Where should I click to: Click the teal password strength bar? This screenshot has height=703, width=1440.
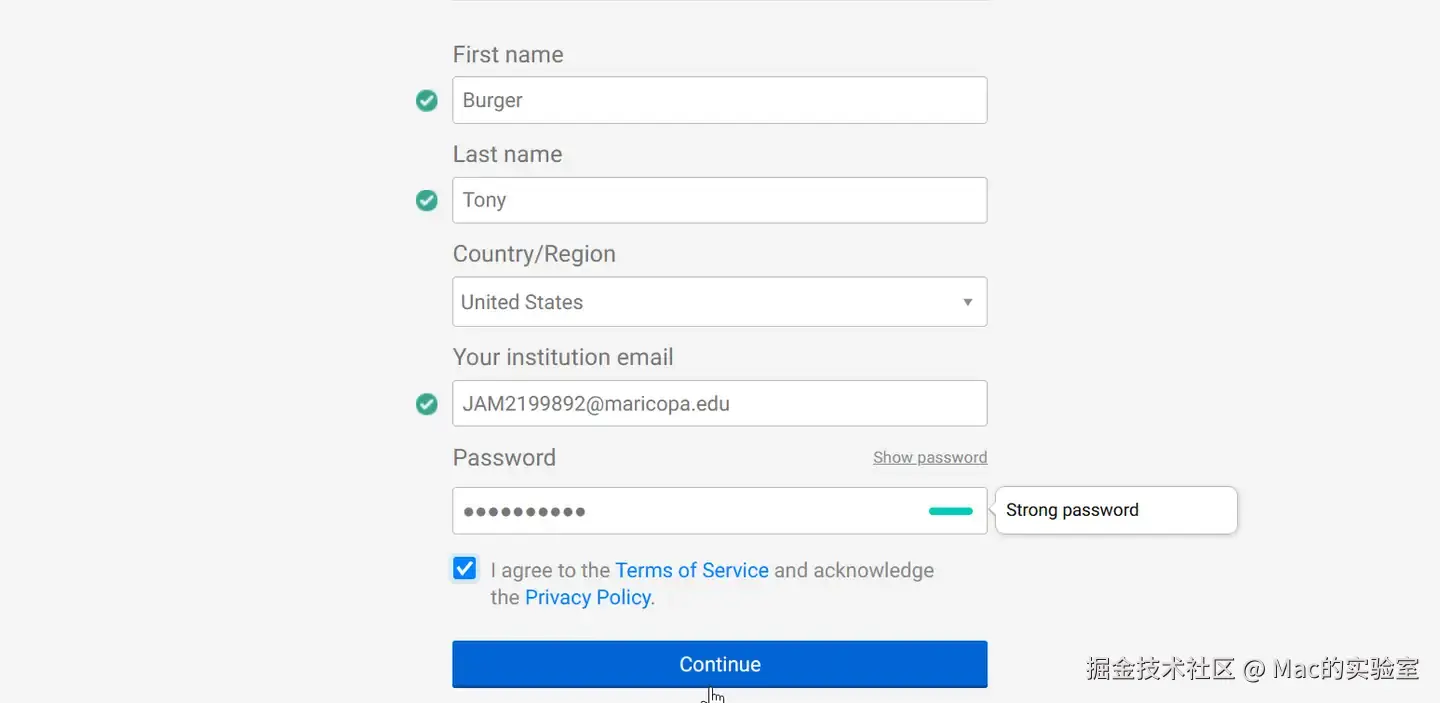950,511
